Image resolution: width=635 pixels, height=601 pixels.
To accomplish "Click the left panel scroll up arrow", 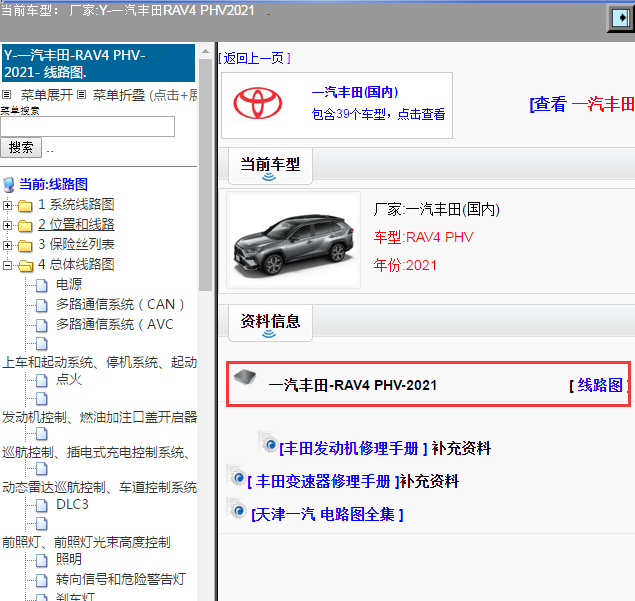I will point(205,51).
